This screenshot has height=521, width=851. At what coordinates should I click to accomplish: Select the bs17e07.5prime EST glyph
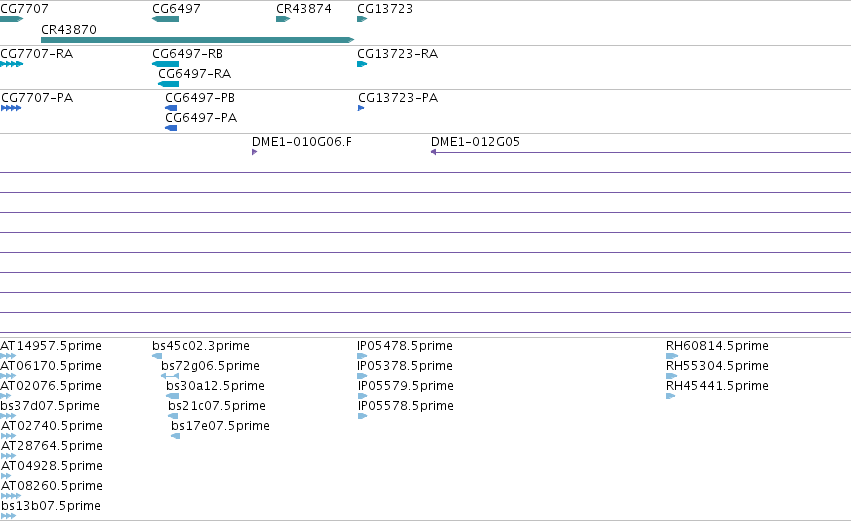[175, 436]
